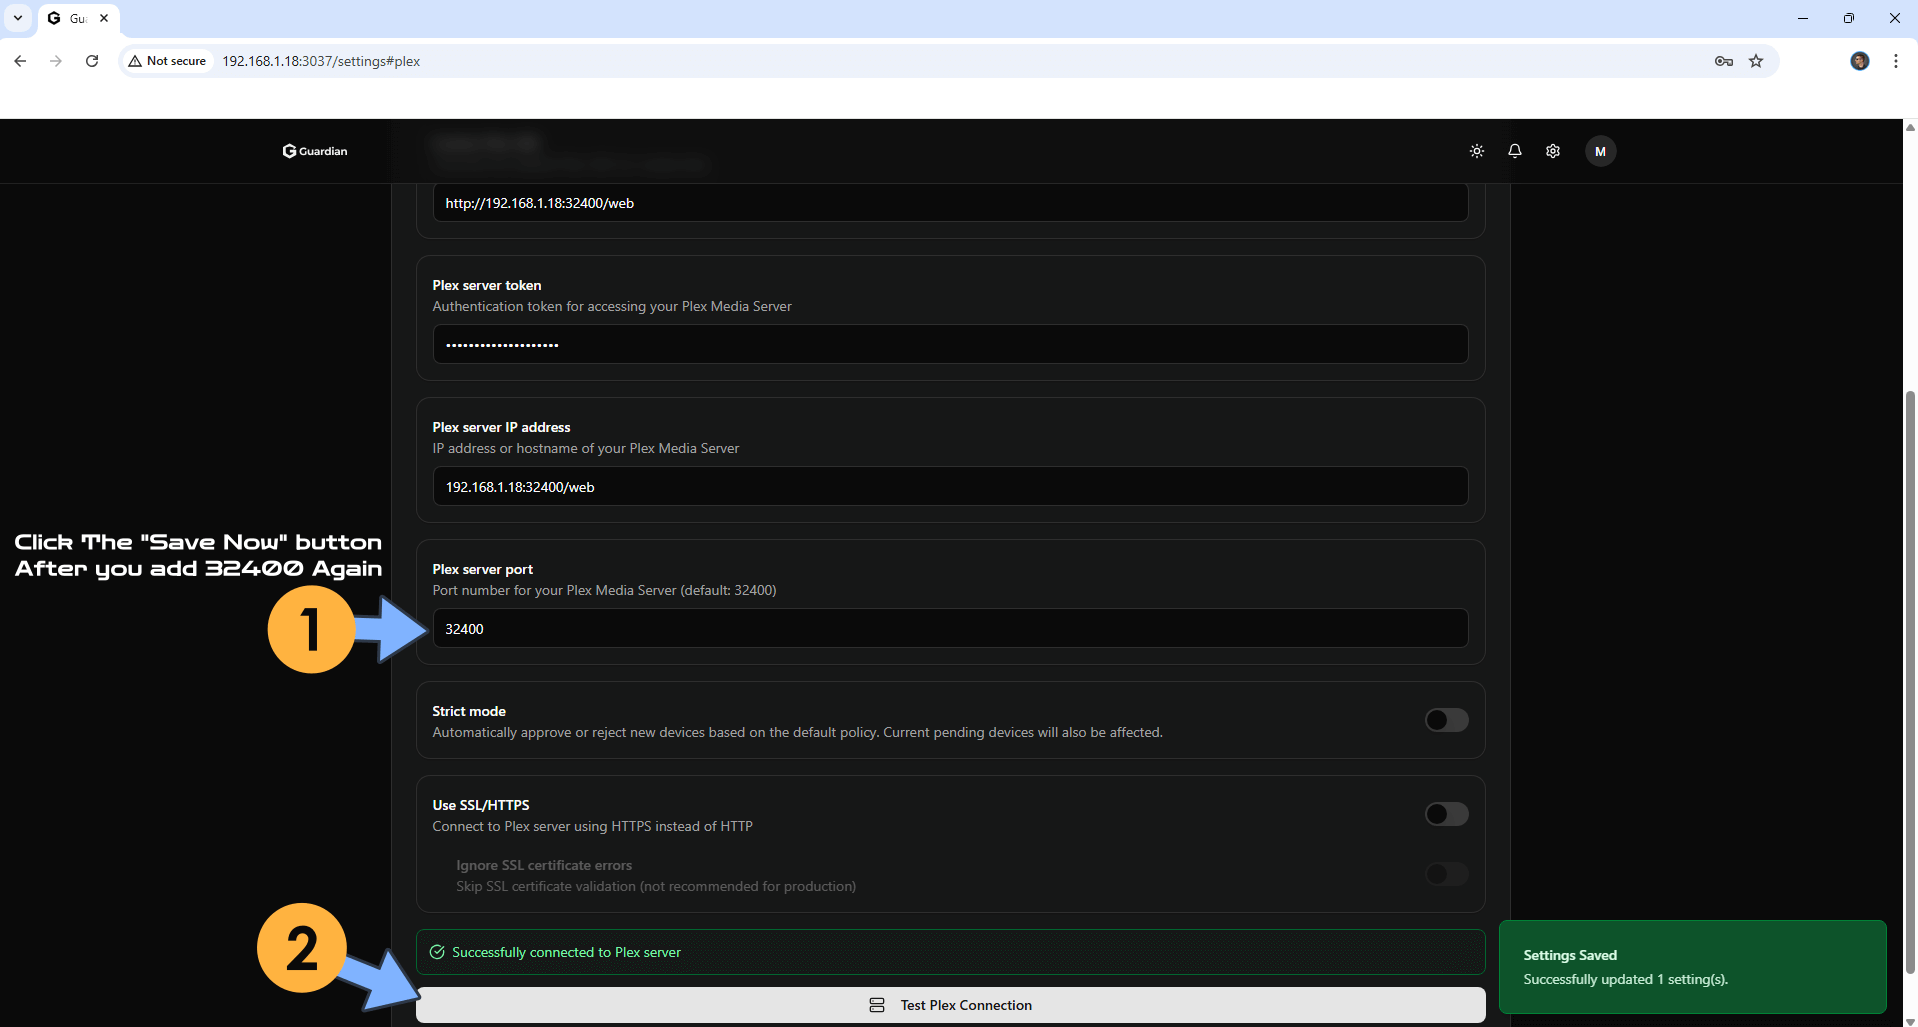The height and width of the screenshot is (1027, 1918).
Task: Click Test Plex Connection button
Action: tap(950, 1005)
